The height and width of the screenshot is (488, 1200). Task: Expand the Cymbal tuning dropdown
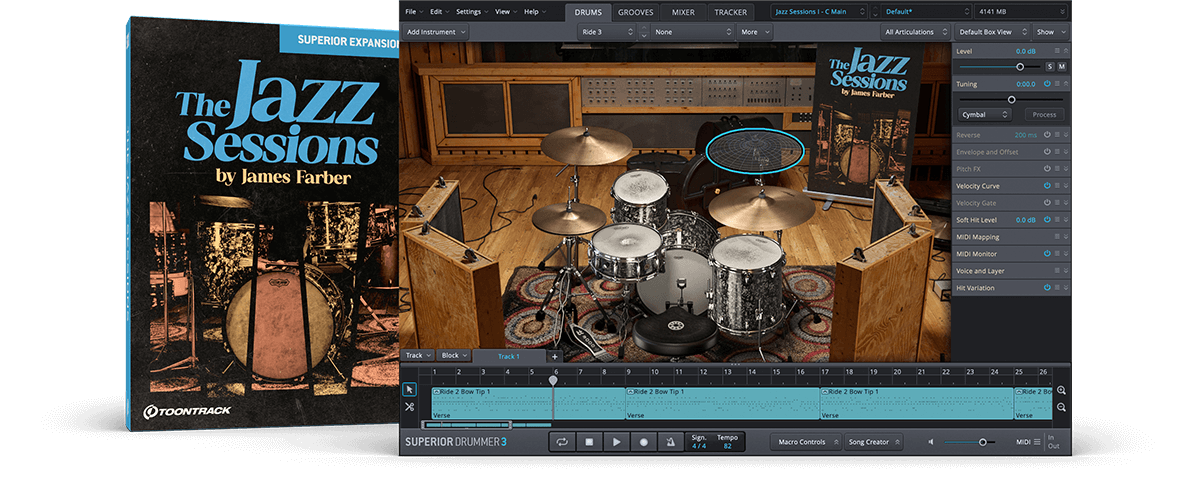pos(985,115)
